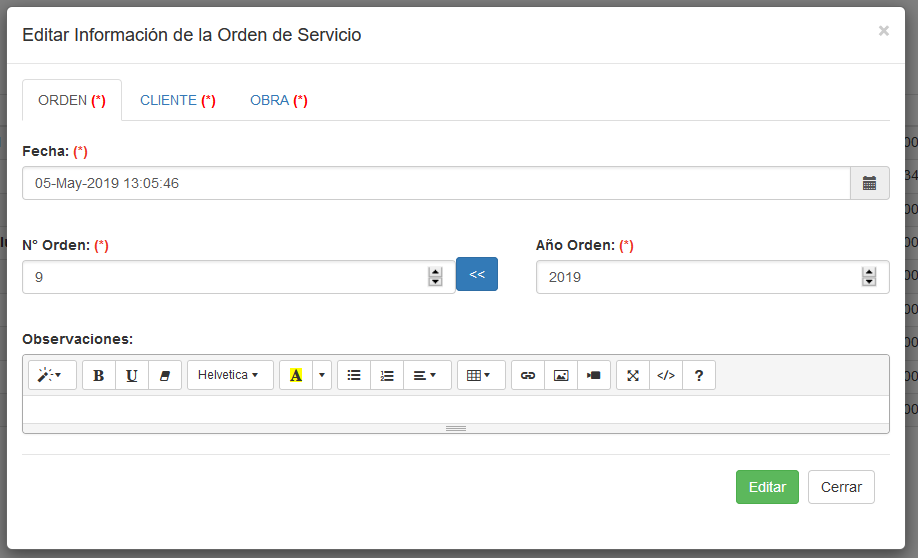Open the calendar date picker icon
The image size is (918, 558).
coord(869,183)
